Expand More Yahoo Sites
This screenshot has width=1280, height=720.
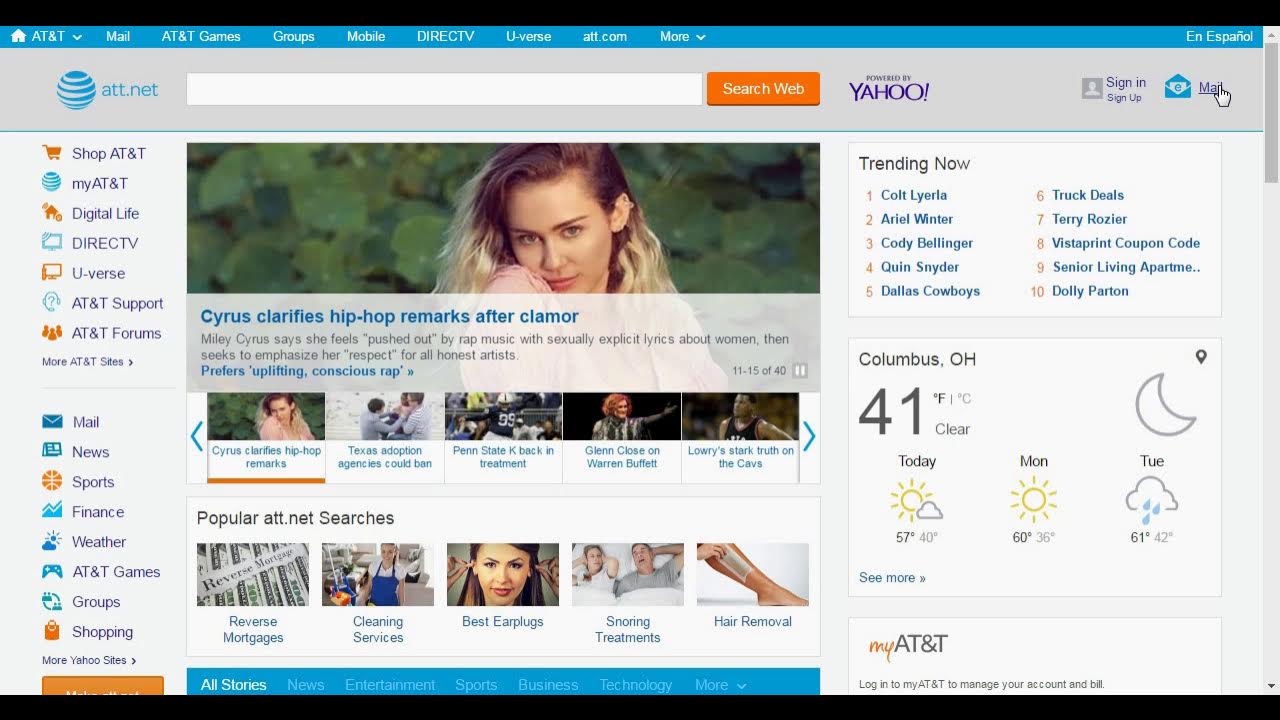(89, 660)
